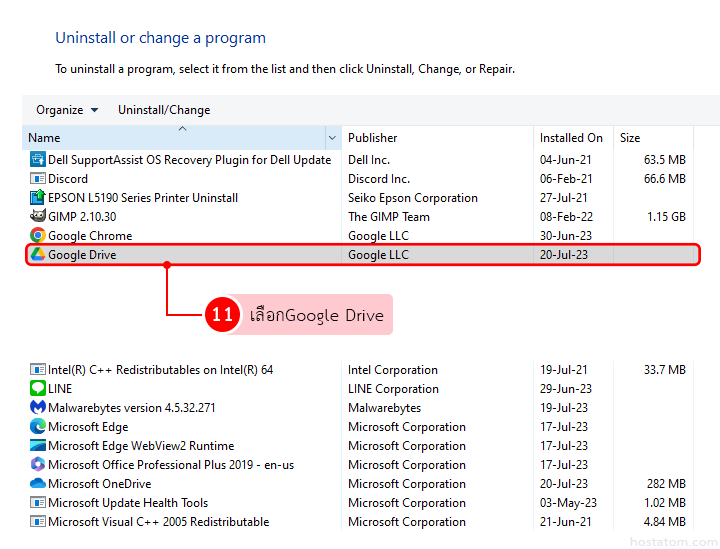
Task: Click Seiko Epson Corporation publisher cell
Action: tap(413, 198)
